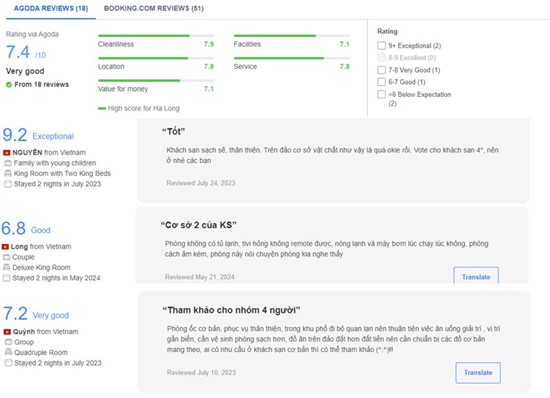Viewport: 550px width, 398px height.
Task: Click Vietnam flag icon beside Quỳnh
Action: tap(7, 331)
